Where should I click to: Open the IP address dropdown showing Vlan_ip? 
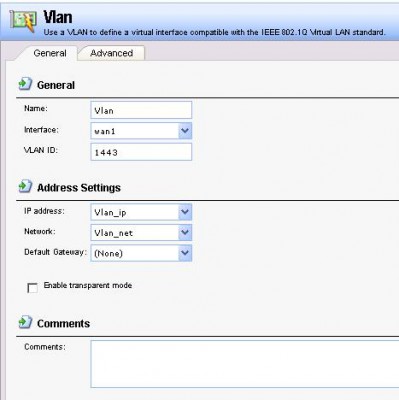coord(141,212)
